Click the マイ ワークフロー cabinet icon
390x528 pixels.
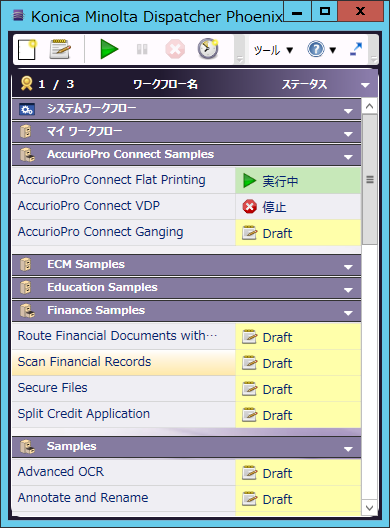(x=26, y=132)
